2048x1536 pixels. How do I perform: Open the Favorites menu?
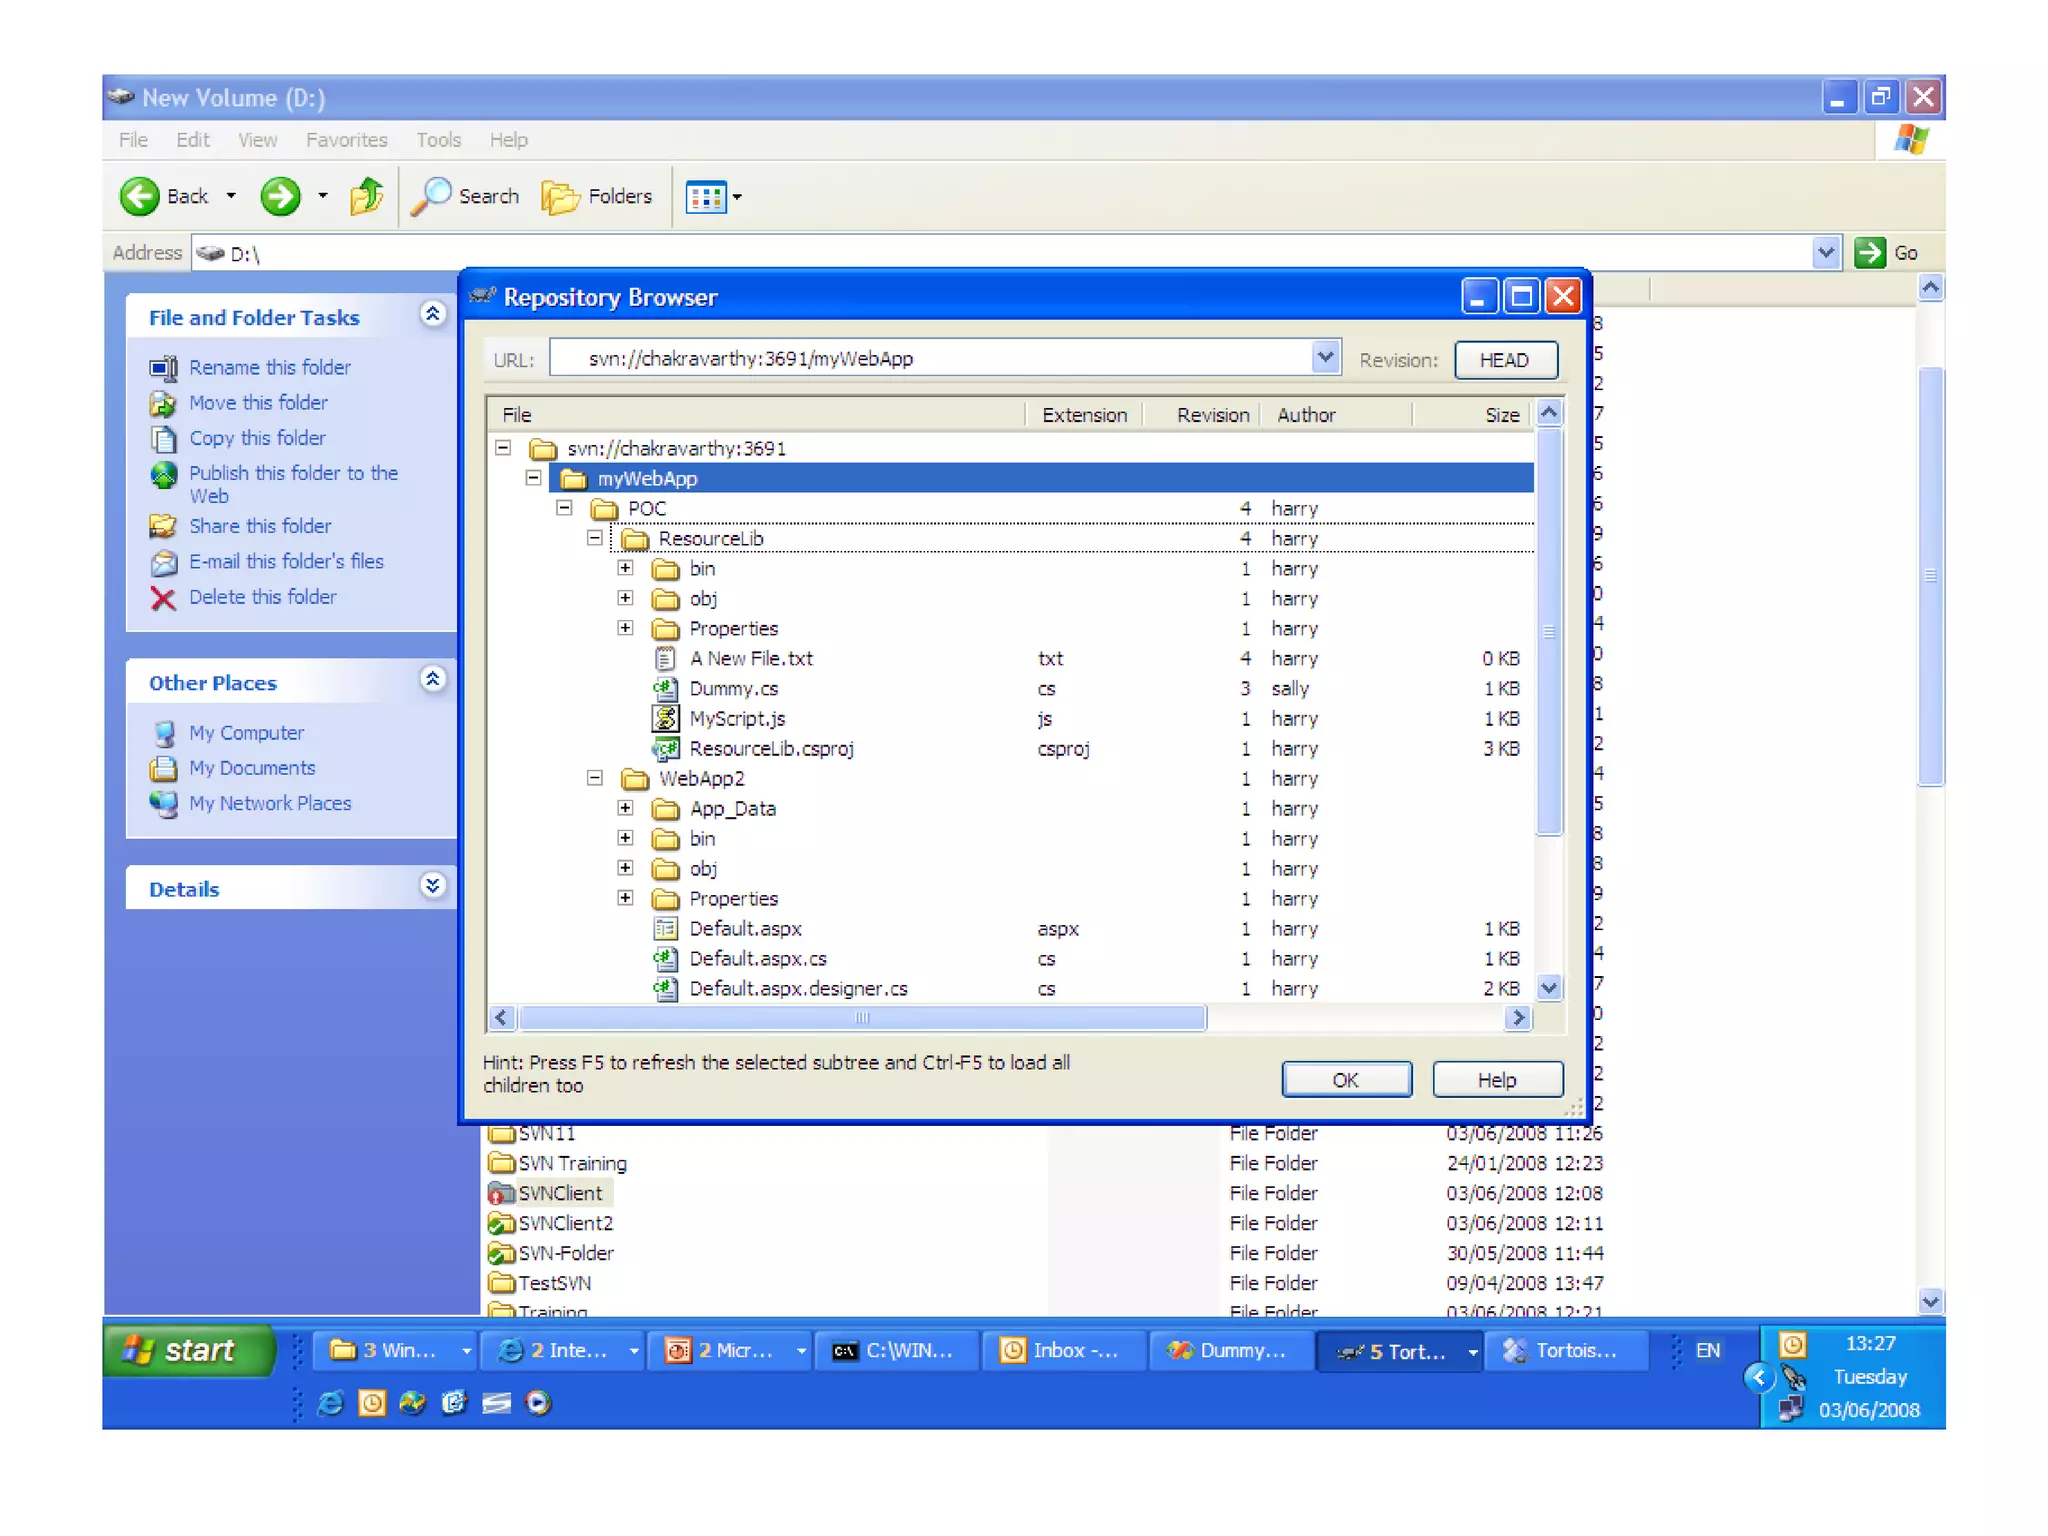(346, 140)
